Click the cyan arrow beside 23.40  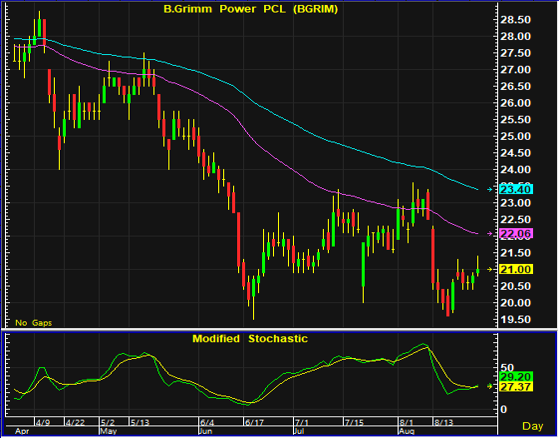tap(490, 190)
